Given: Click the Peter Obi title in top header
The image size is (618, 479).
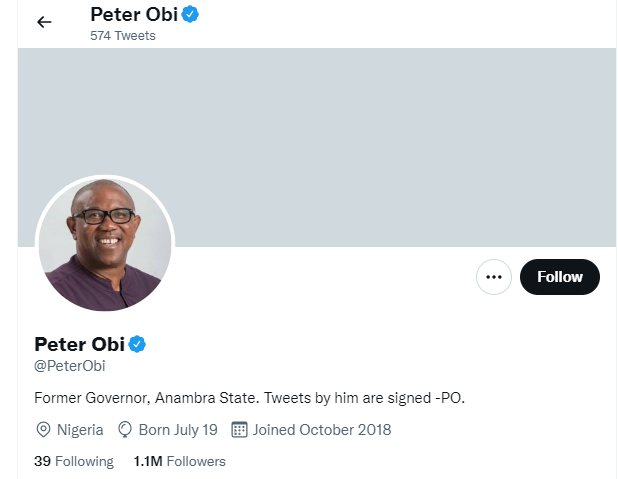Looking at the screenshot, I should 132,15.
